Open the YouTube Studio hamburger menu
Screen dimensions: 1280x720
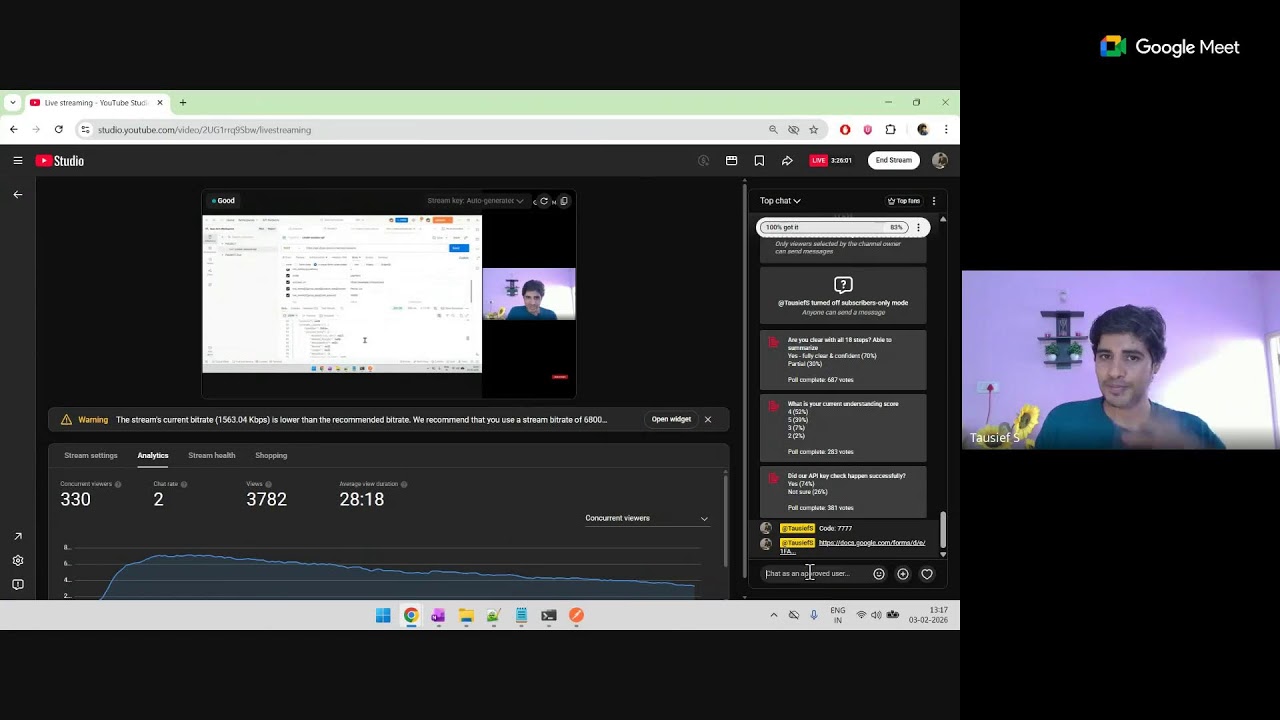pyautogui.click(x=18, y=160)
